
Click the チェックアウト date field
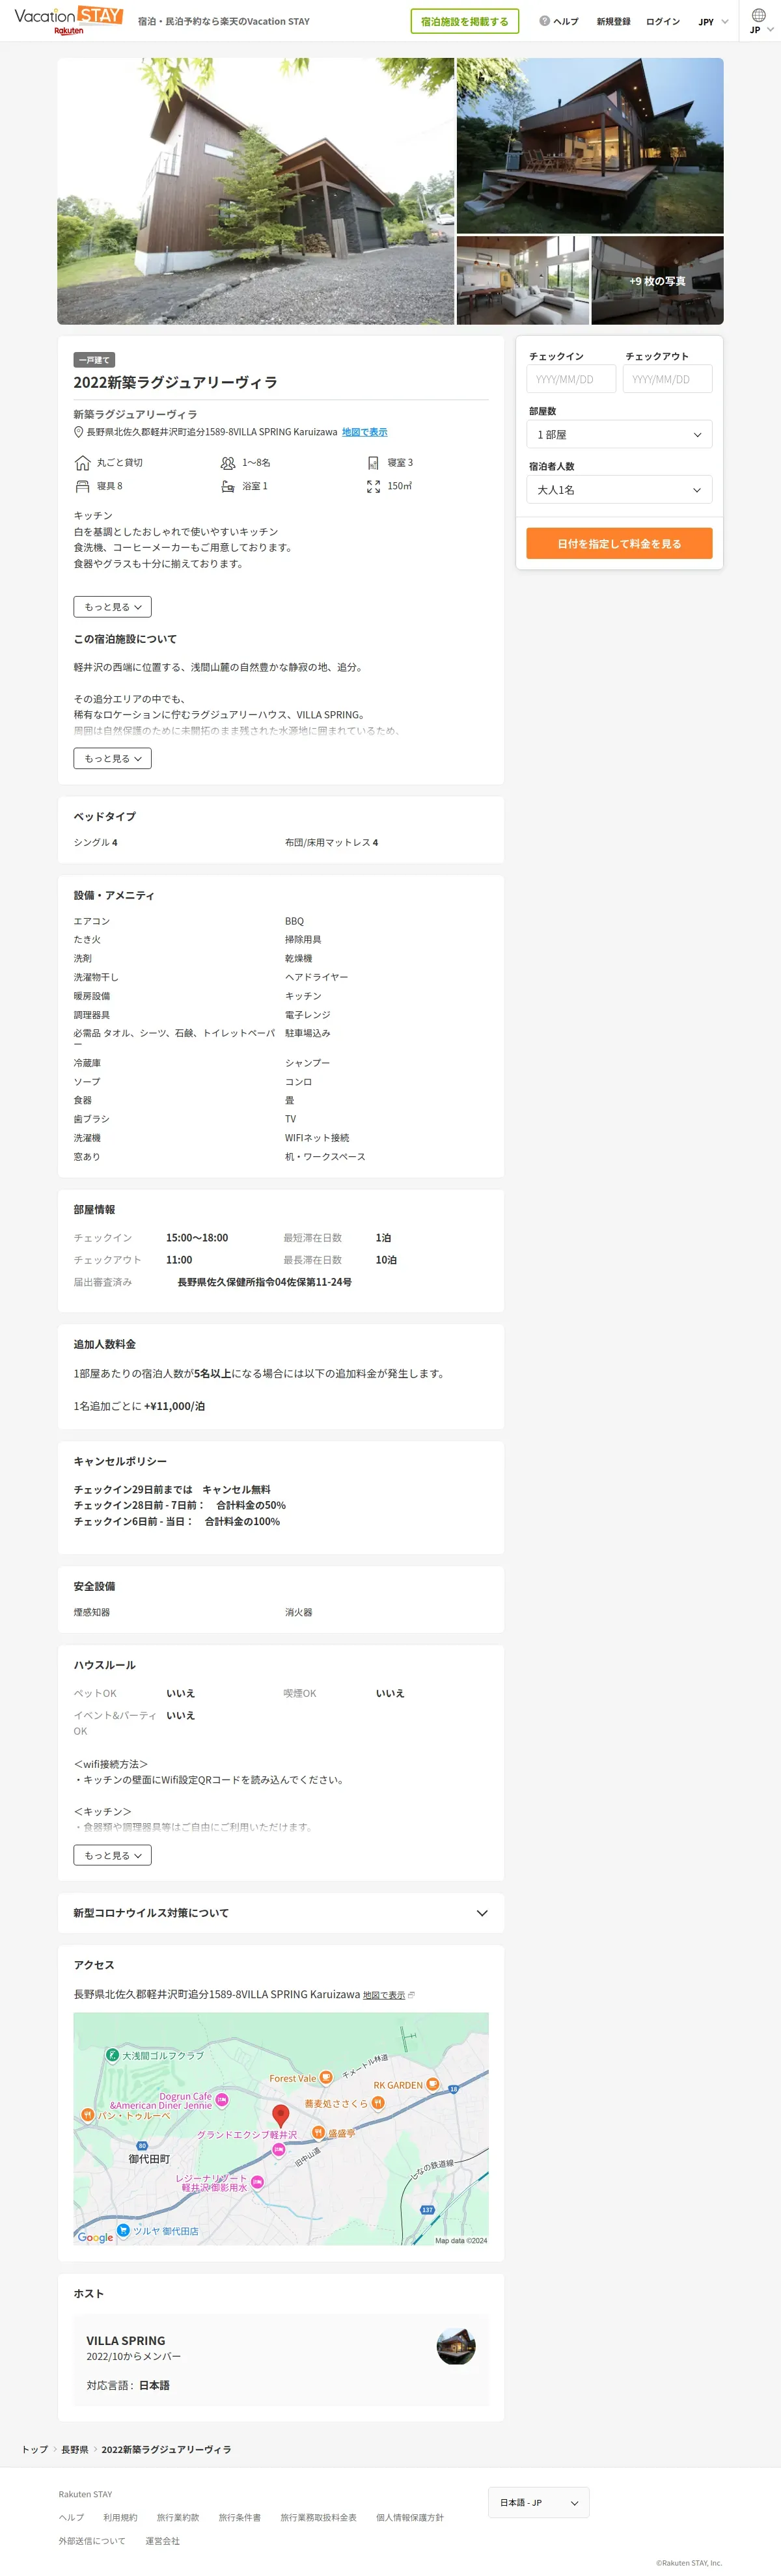pyautogui.click(x=667, y=379)
